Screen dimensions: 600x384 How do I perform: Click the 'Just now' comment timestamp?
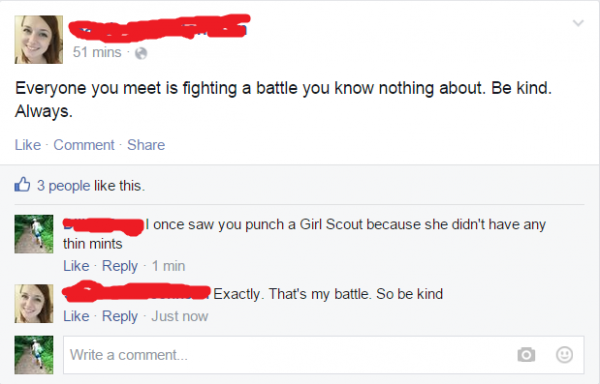180,316
